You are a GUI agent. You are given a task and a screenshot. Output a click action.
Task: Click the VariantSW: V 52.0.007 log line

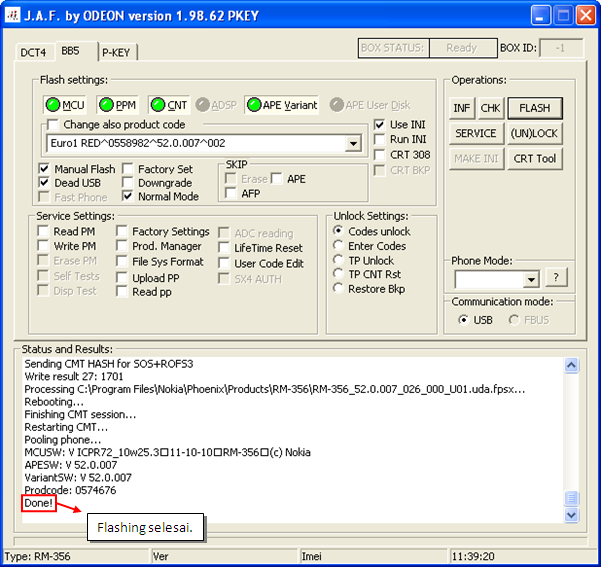78,478
